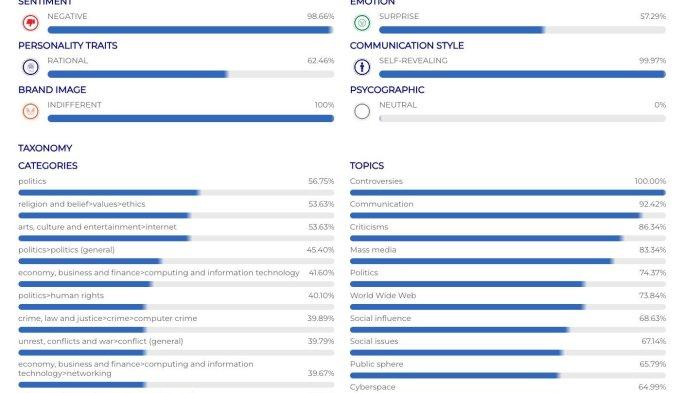Select the World Wide Web topic
This screenshot has width=700, height=393.
click(x=383, y=295)
